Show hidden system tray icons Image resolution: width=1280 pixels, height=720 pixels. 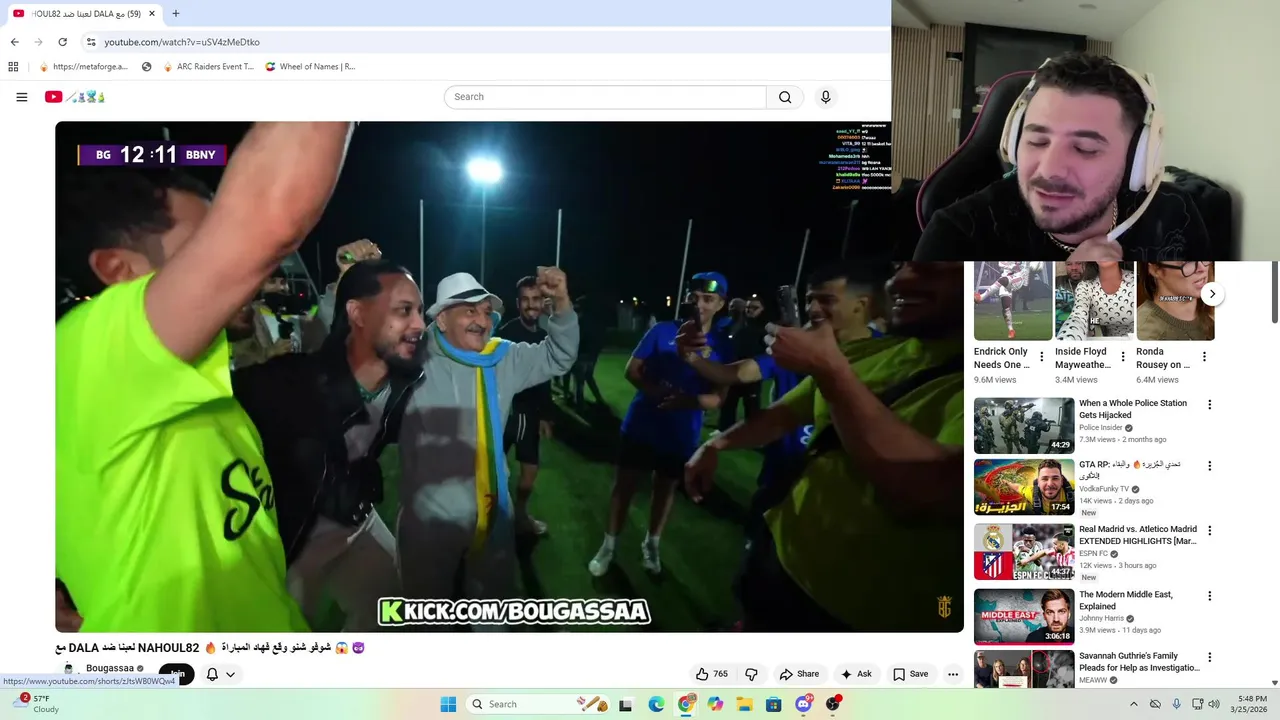click(1133, 704)
